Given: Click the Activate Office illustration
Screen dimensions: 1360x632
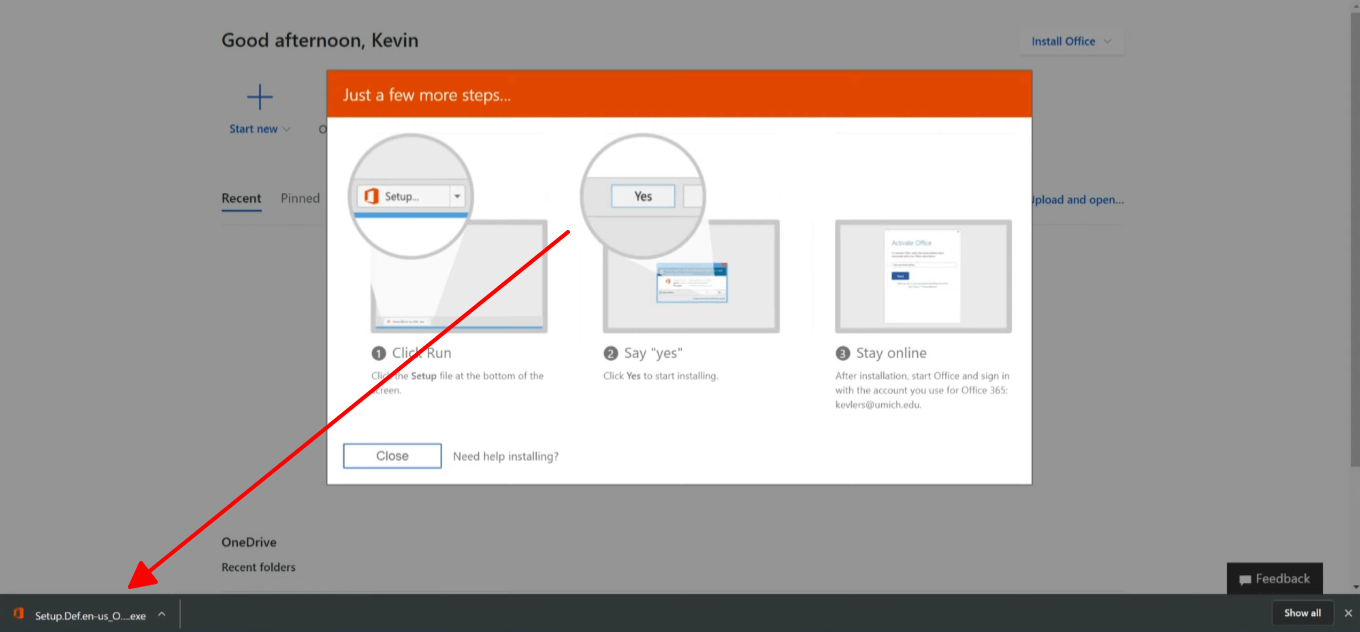Looking at the screenshot, I should coord(923,275).
